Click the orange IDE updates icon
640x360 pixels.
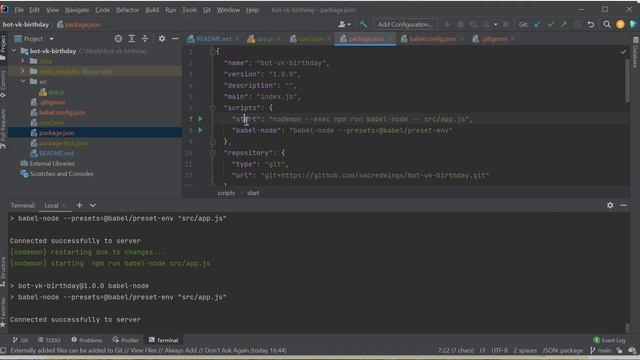click(x=620, y=24)
